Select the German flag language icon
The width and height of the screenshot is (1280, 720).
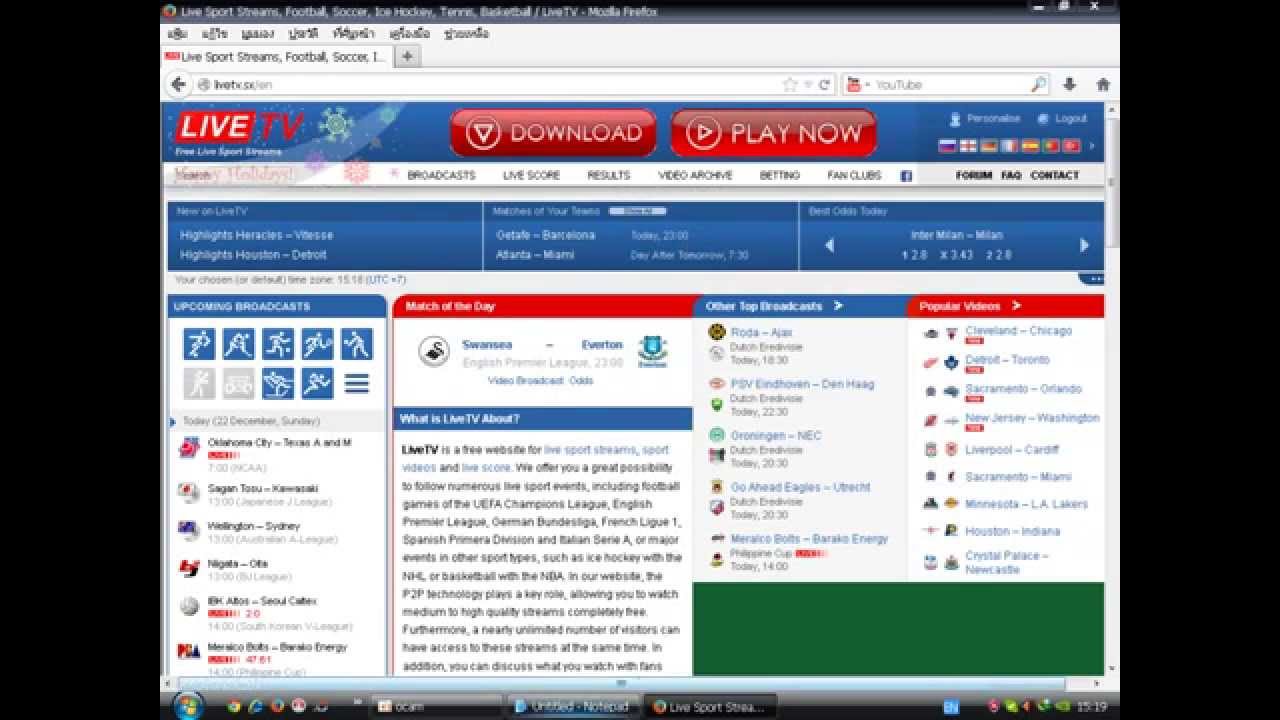989,146
